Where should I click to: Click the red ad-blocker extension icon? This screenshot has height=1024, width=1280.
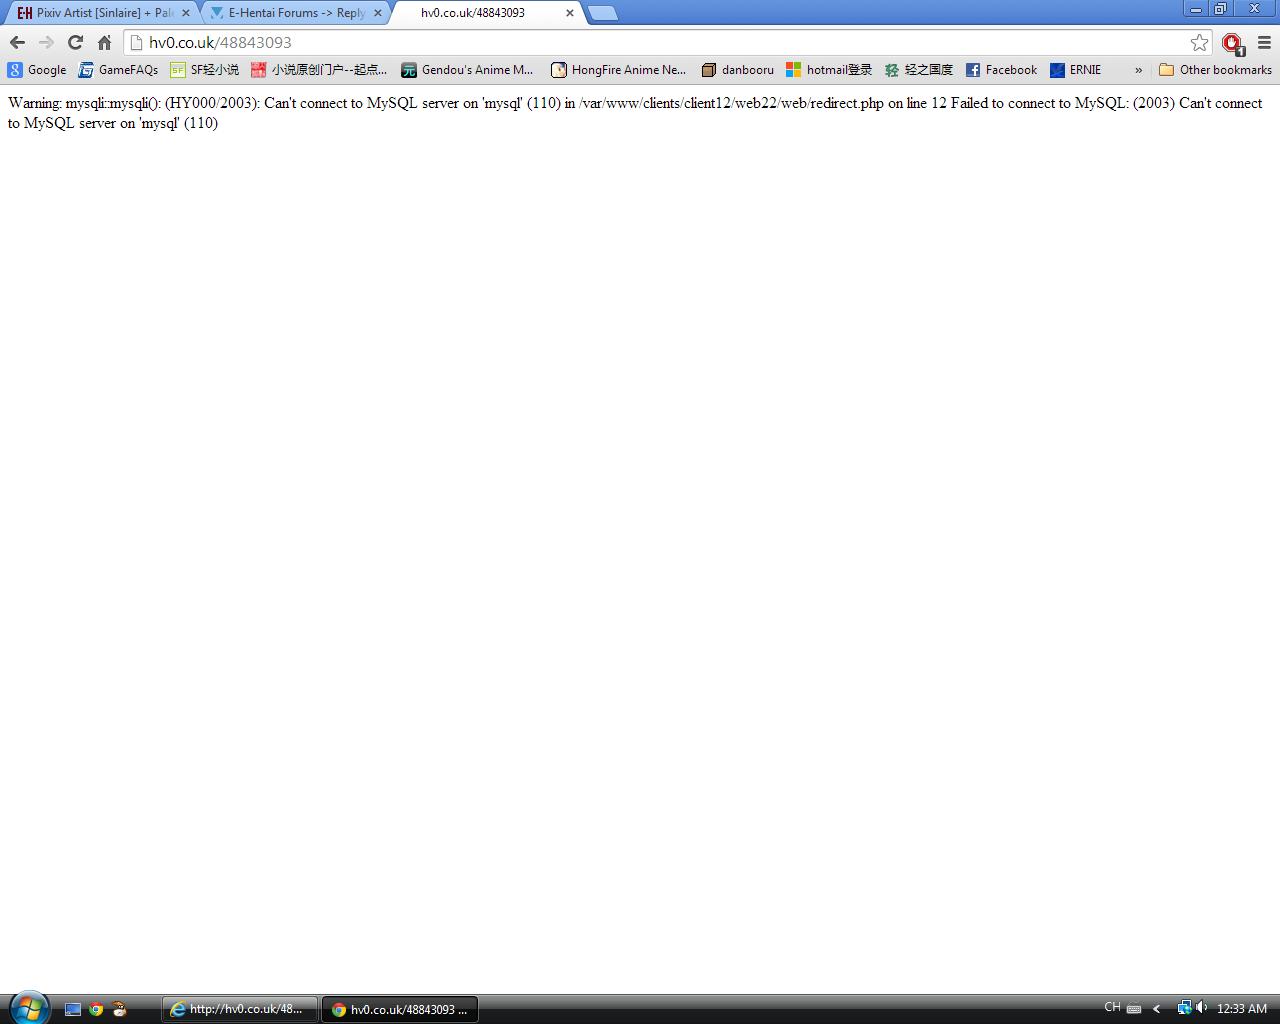[1232, 43]
